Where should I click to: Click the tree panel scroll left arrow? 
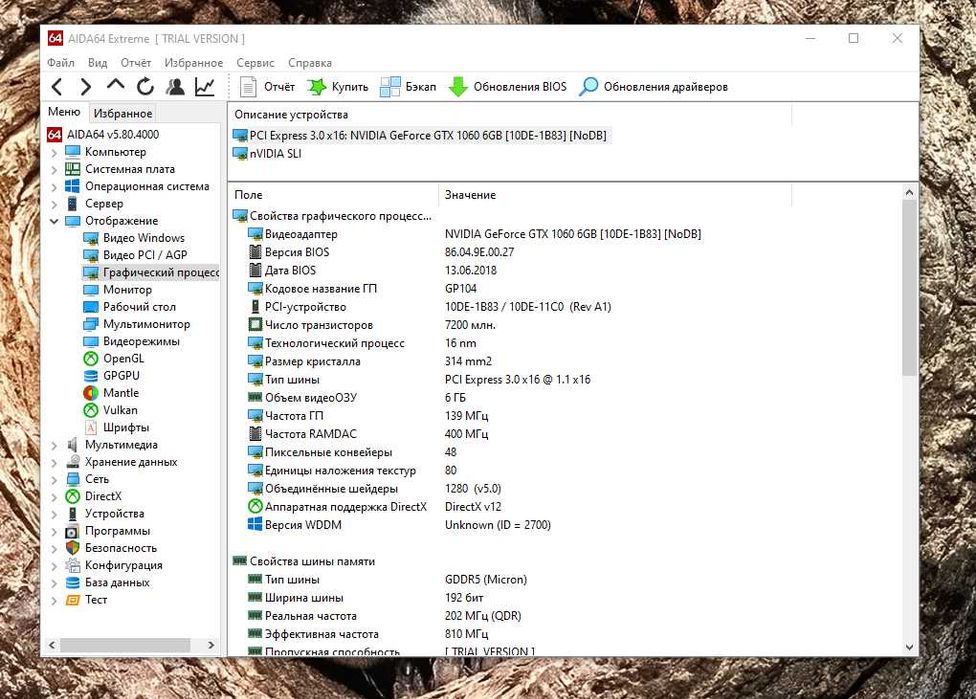point(52,645)
